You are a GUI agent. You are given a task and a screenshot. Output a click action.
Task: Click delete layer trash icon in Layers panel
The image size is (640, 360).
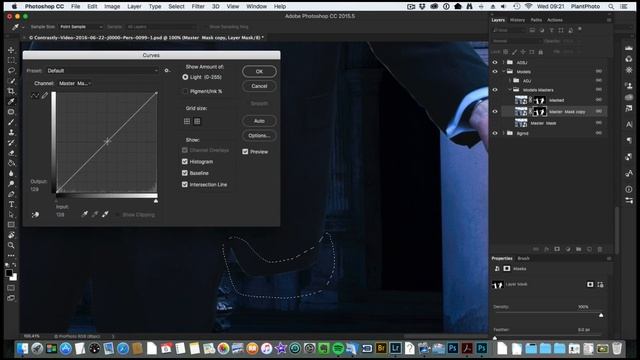click(x=600, y=249)
